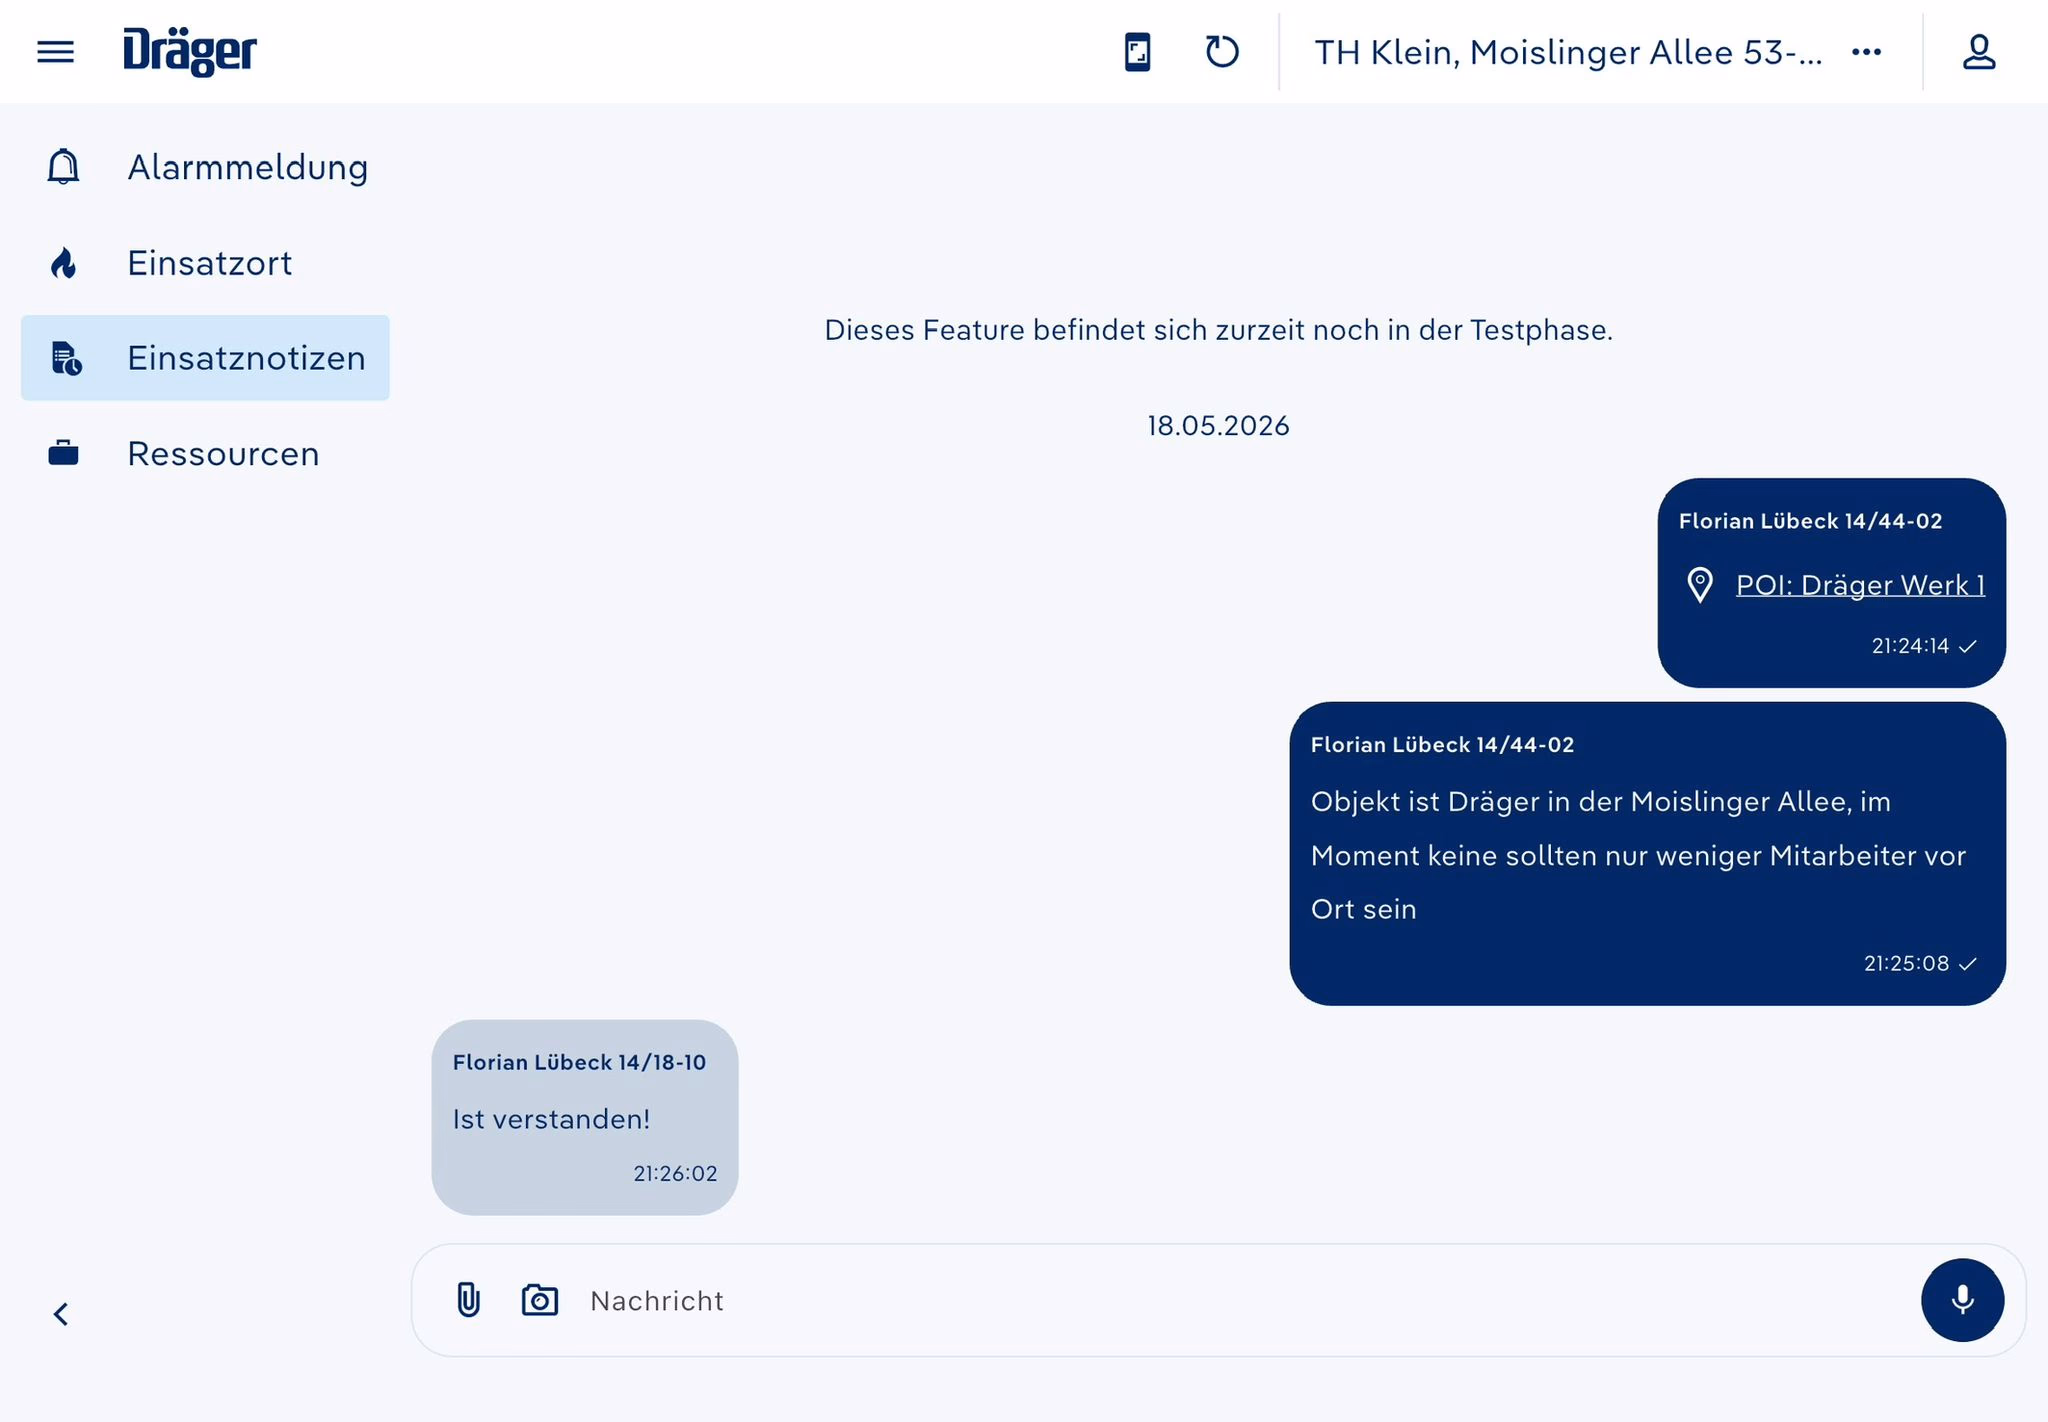
Task: Click the timestamp 21:25:08
Action: tap(1906, 963)
